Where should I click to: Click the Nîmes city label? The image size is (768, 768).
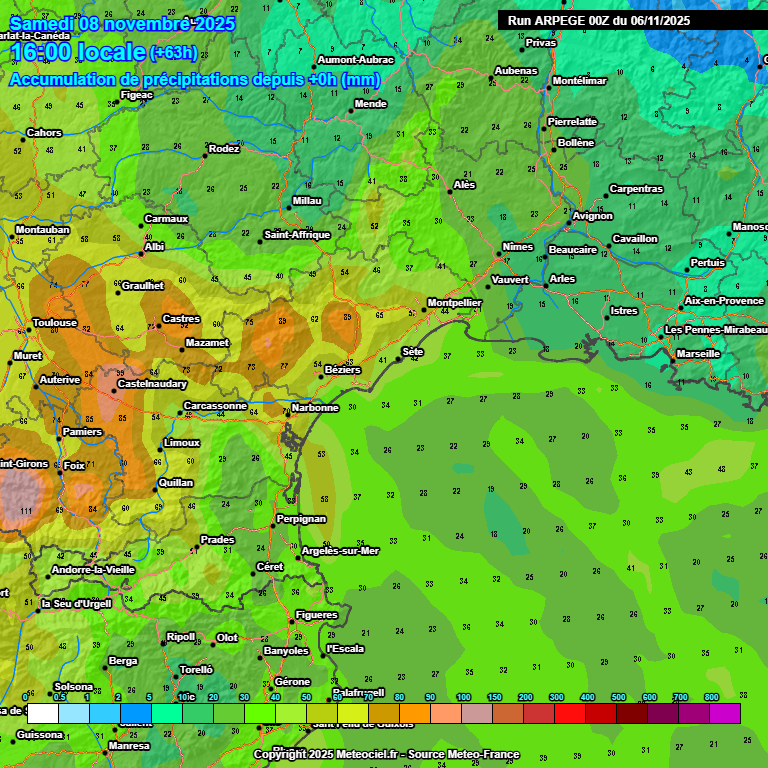coord(518,247)
